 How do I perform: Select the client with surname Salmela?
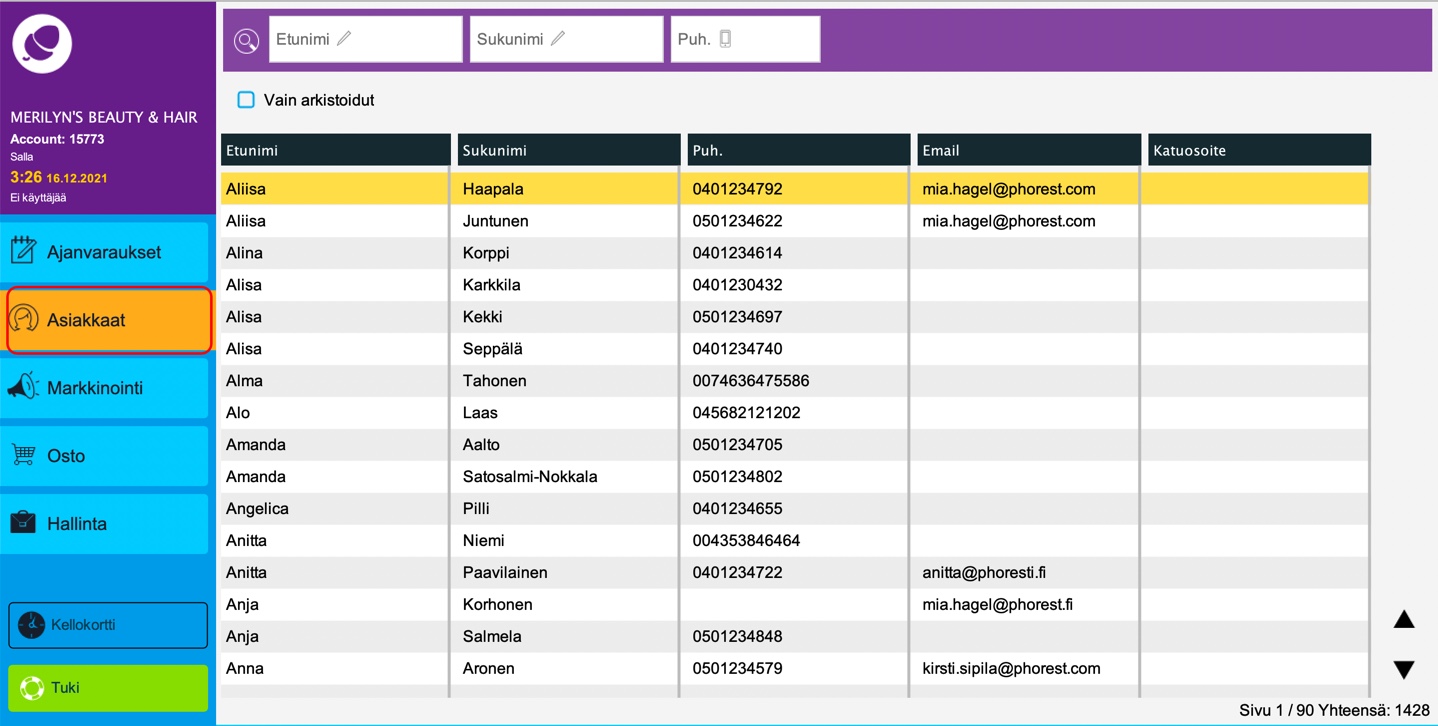pyautogui.click(x=795, y=637)
